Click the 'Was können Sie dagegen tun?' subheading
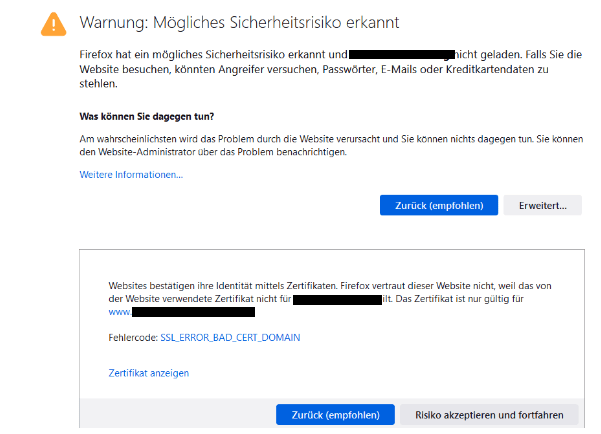The image size is (601, 434). tap(146, 117)
